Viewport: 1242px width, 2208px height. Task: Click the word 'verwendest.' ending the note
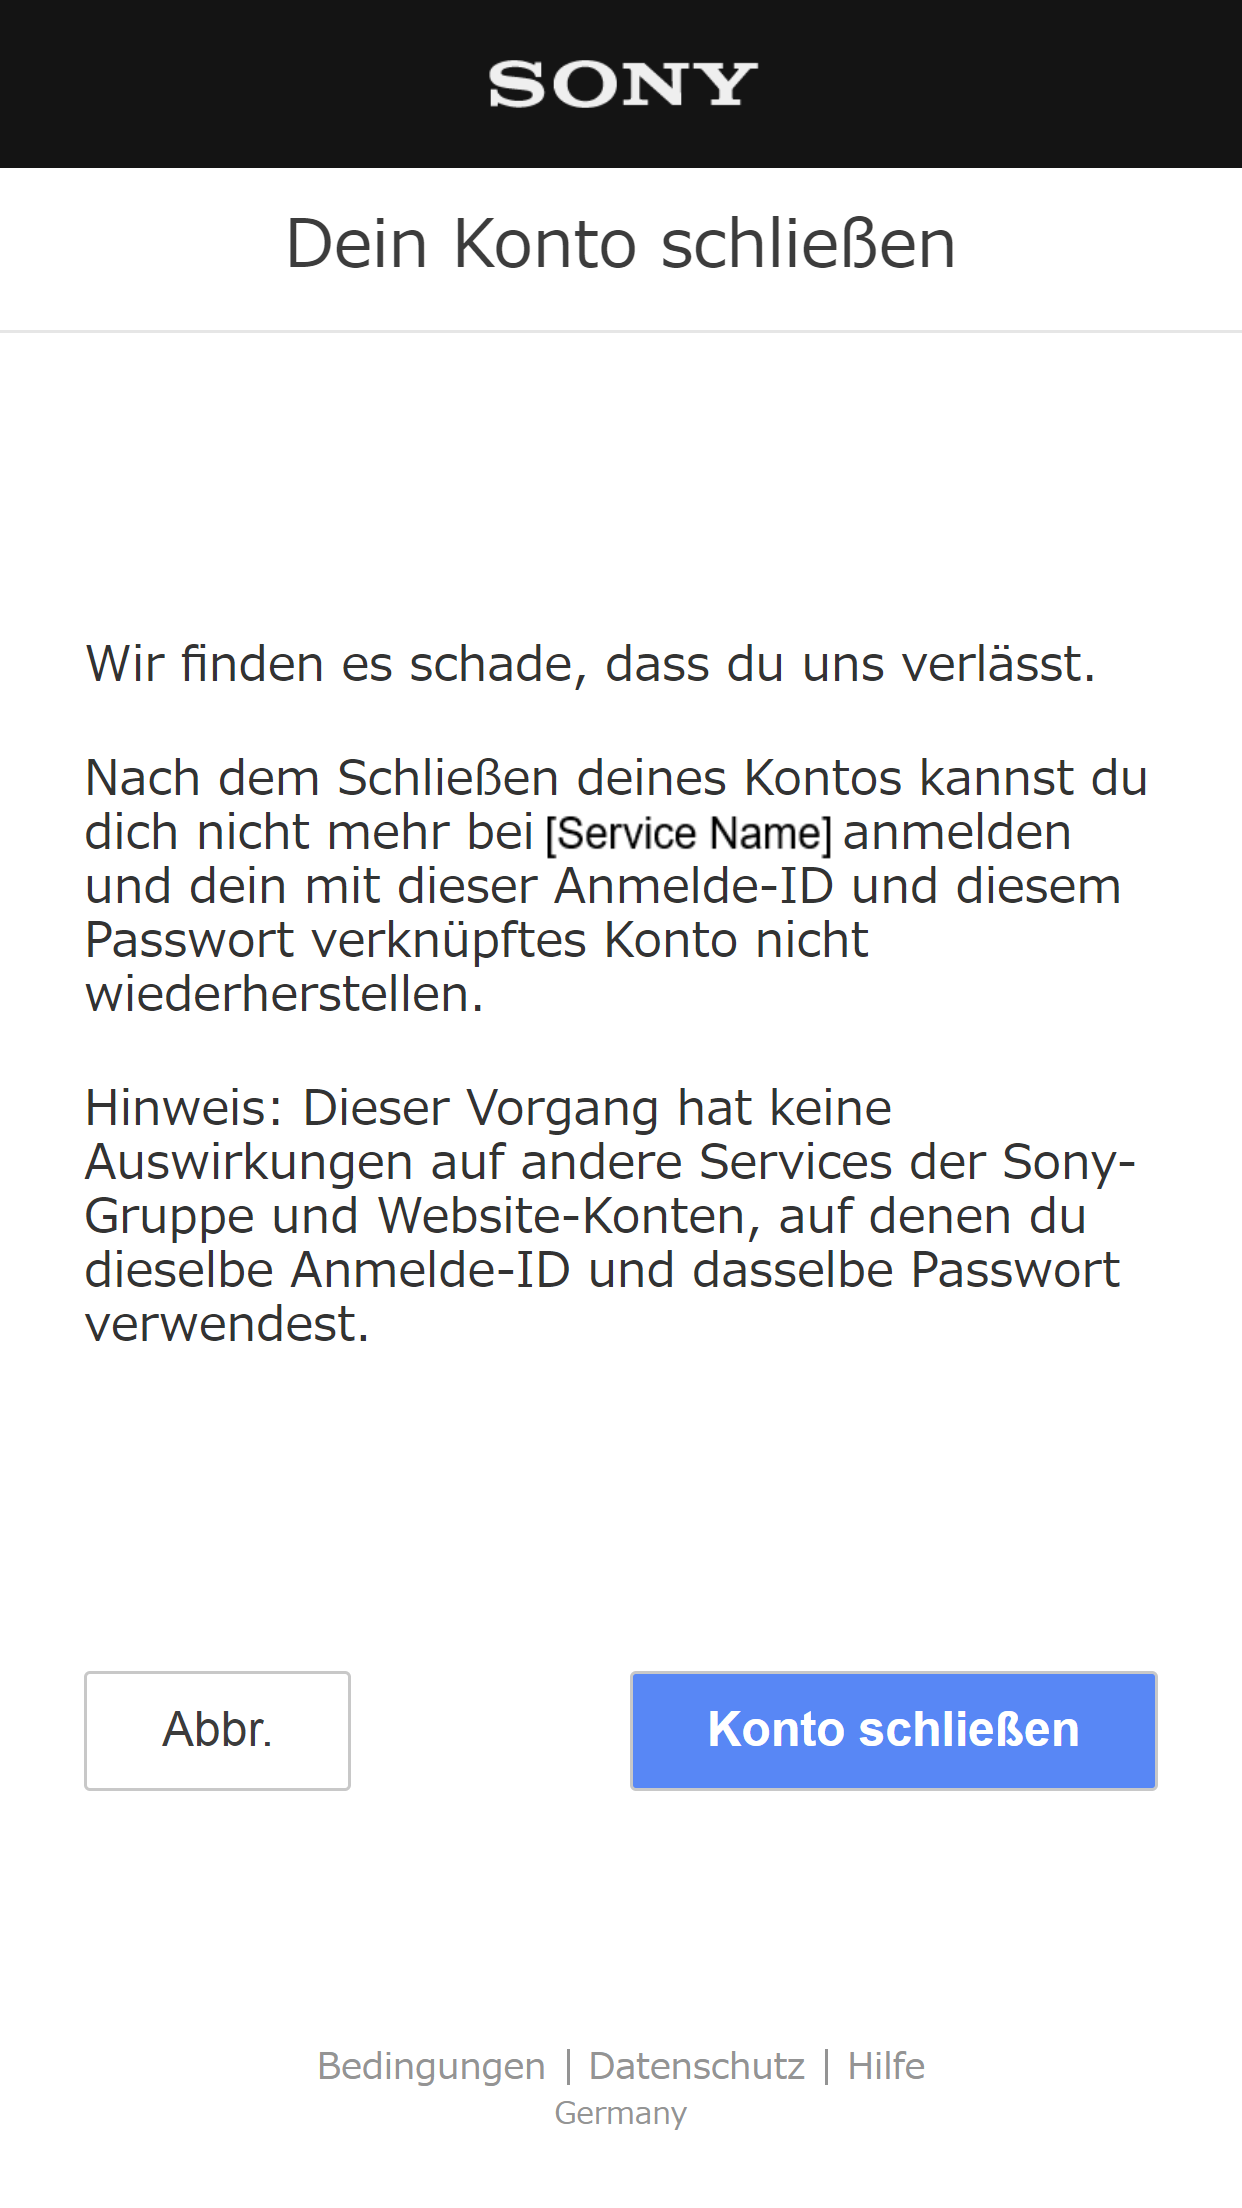point(227,1324)
